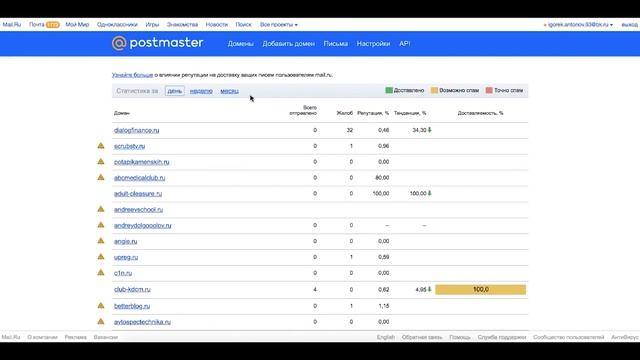Open the Все проекты dropdown
640x360 pixels.
click(279, 24)
